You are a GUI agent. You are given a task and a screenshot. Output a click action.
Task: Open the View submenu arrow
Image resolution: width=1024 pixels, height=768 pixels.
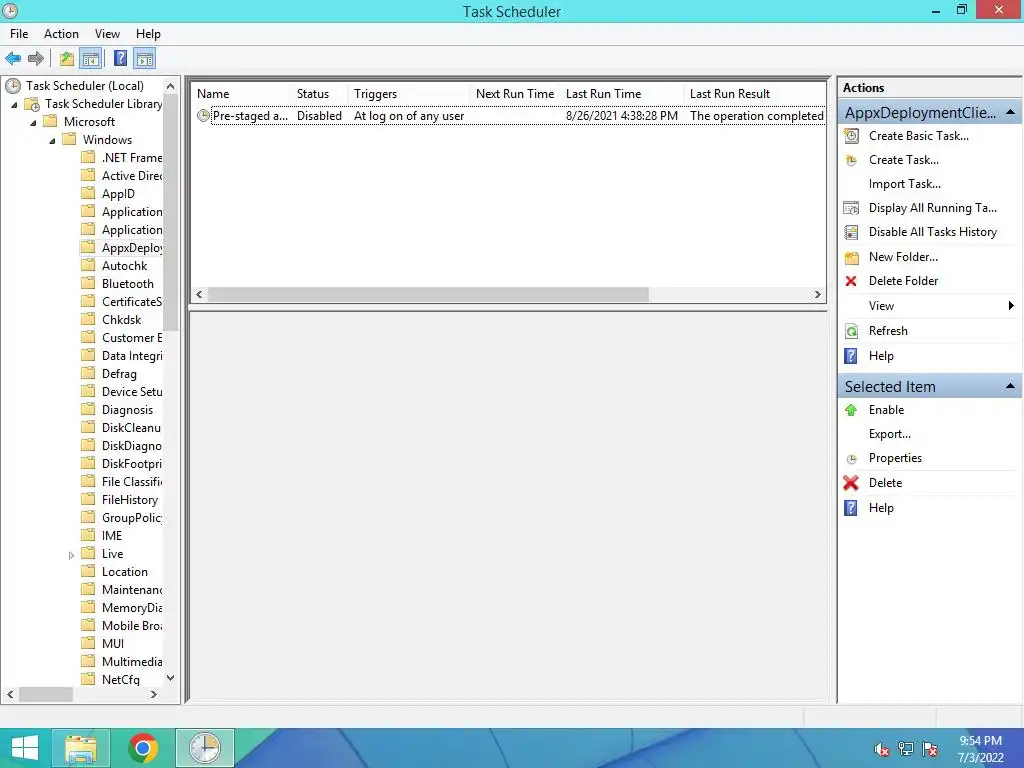click(x=1011, y=306)
